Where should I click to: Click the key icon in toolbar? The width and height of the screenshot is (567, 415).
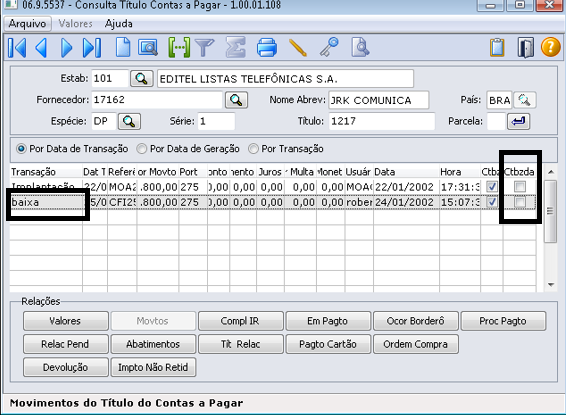click(329, 47)
